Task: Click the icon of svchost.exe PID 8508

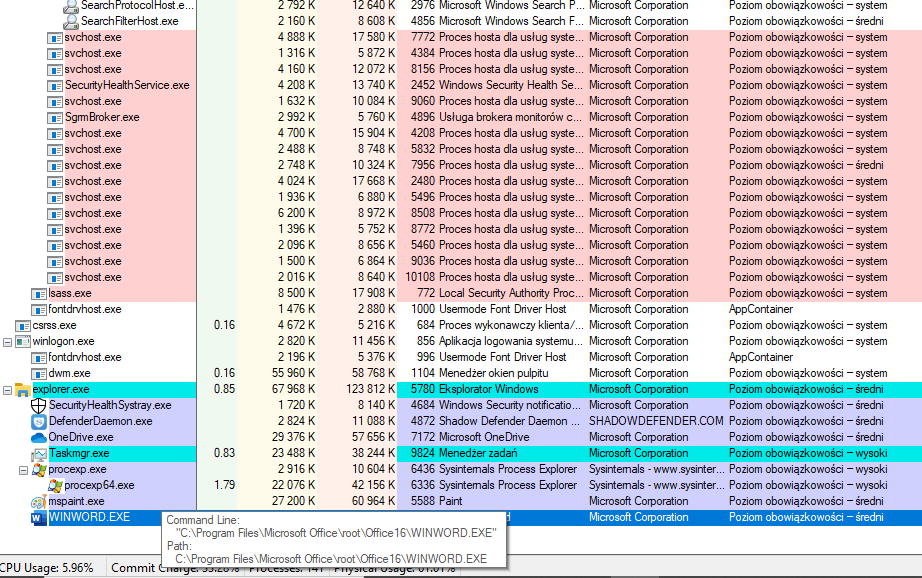Action: click(x=55, y=213)
